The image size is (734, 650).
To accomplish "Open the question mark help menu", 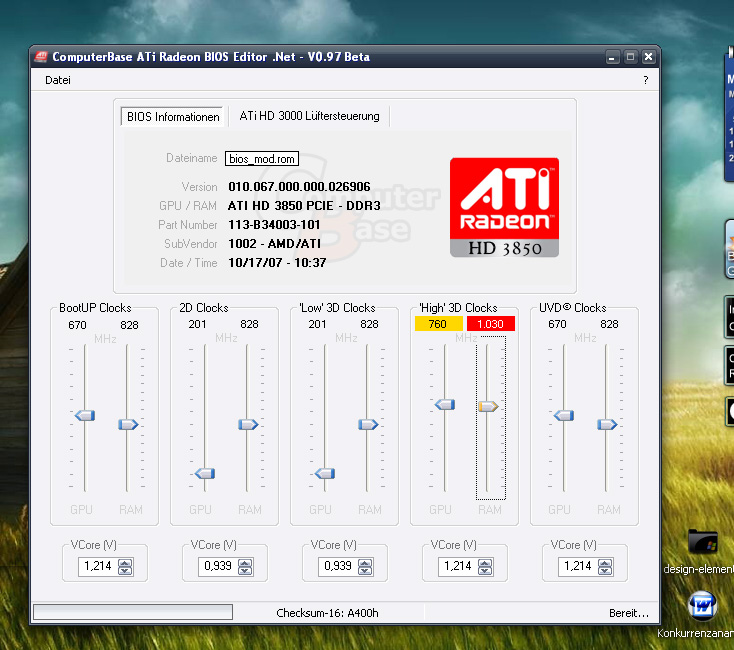I will click(x=646, y=80).
